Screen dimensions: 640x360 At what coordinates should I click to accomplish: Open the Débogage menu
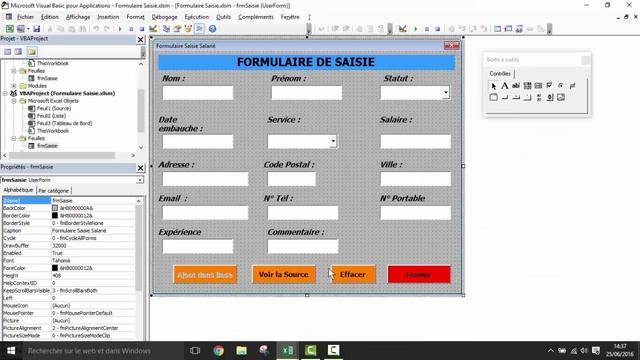164,17
